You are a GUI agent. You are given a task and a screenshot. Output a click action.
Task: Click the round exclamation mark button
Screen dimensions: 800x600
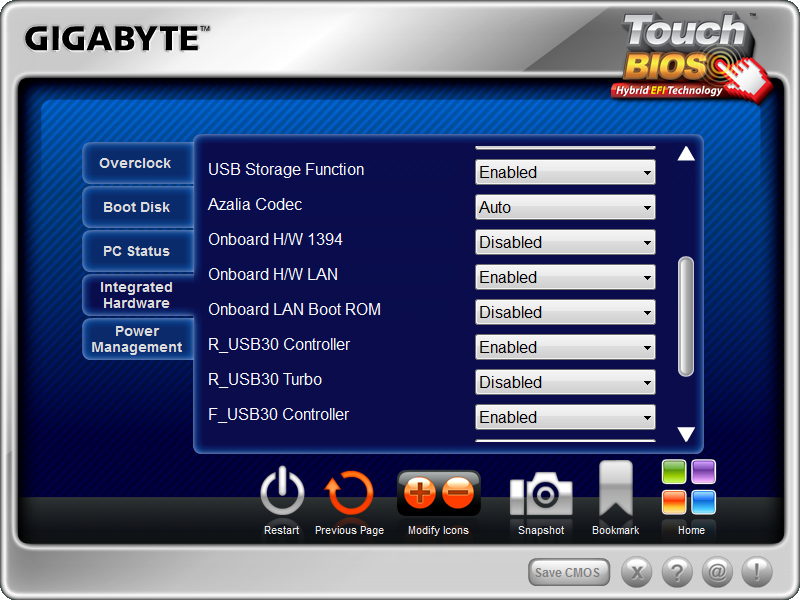pos(757,572)
